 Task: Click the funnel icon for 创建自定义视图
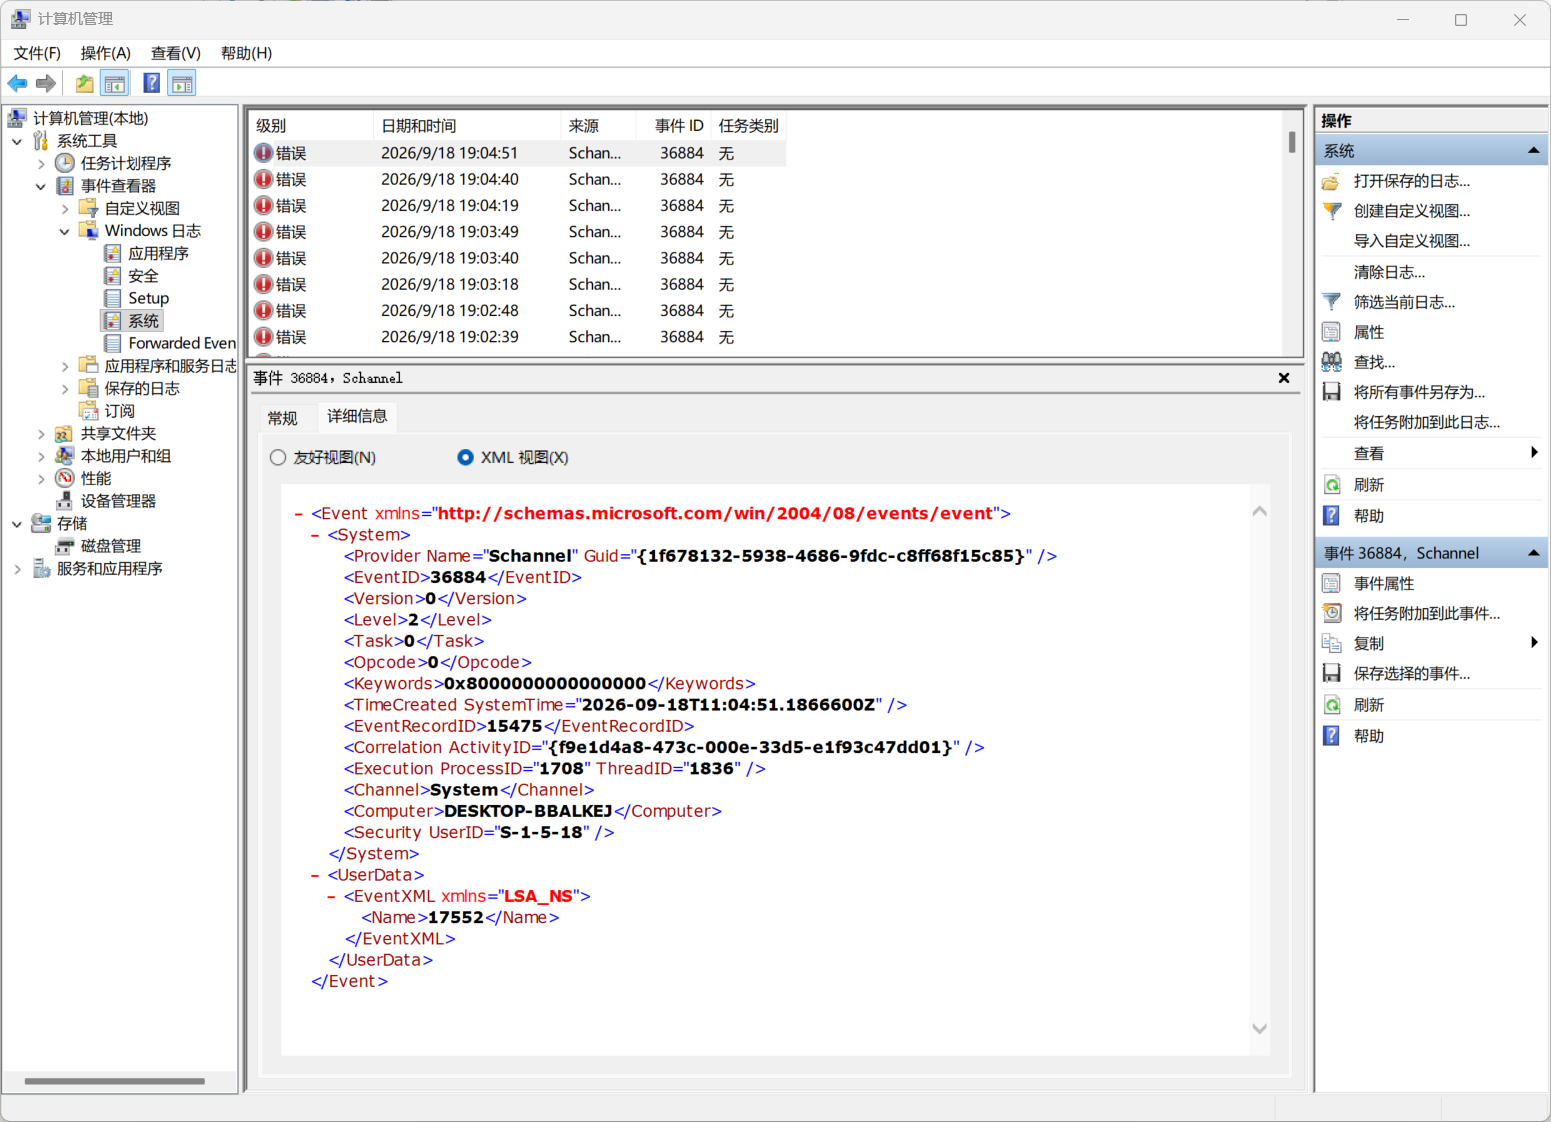tap(1332, 211)
